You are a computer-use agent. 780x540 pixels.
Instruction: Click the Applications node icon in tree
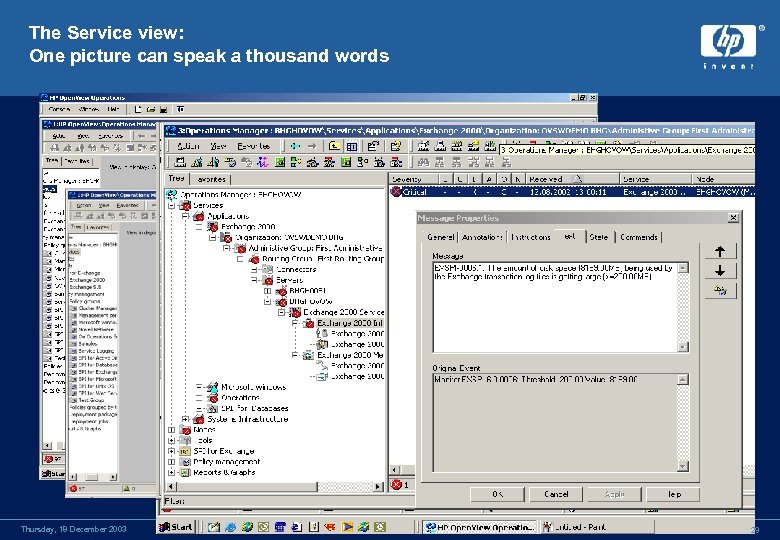(198, 216)
